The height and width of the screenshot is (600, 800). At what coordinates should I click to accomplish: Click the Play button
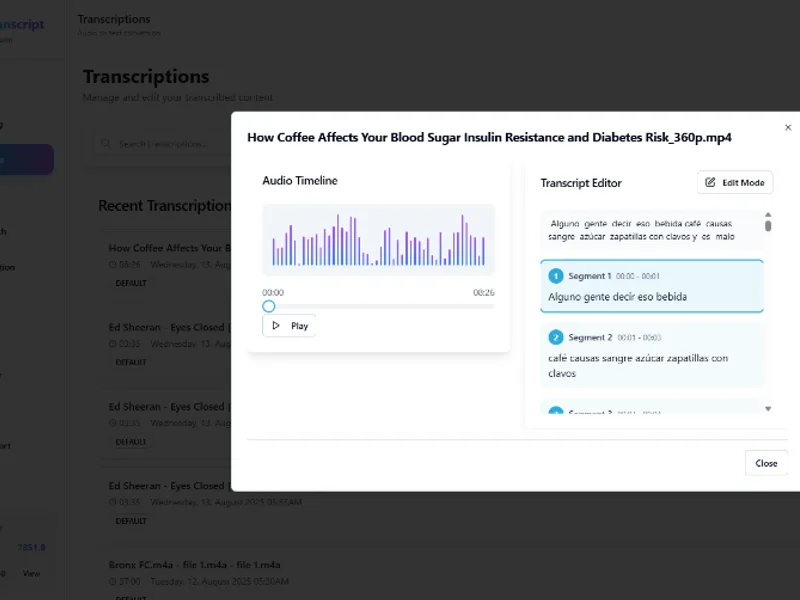[x=289, y=326]
